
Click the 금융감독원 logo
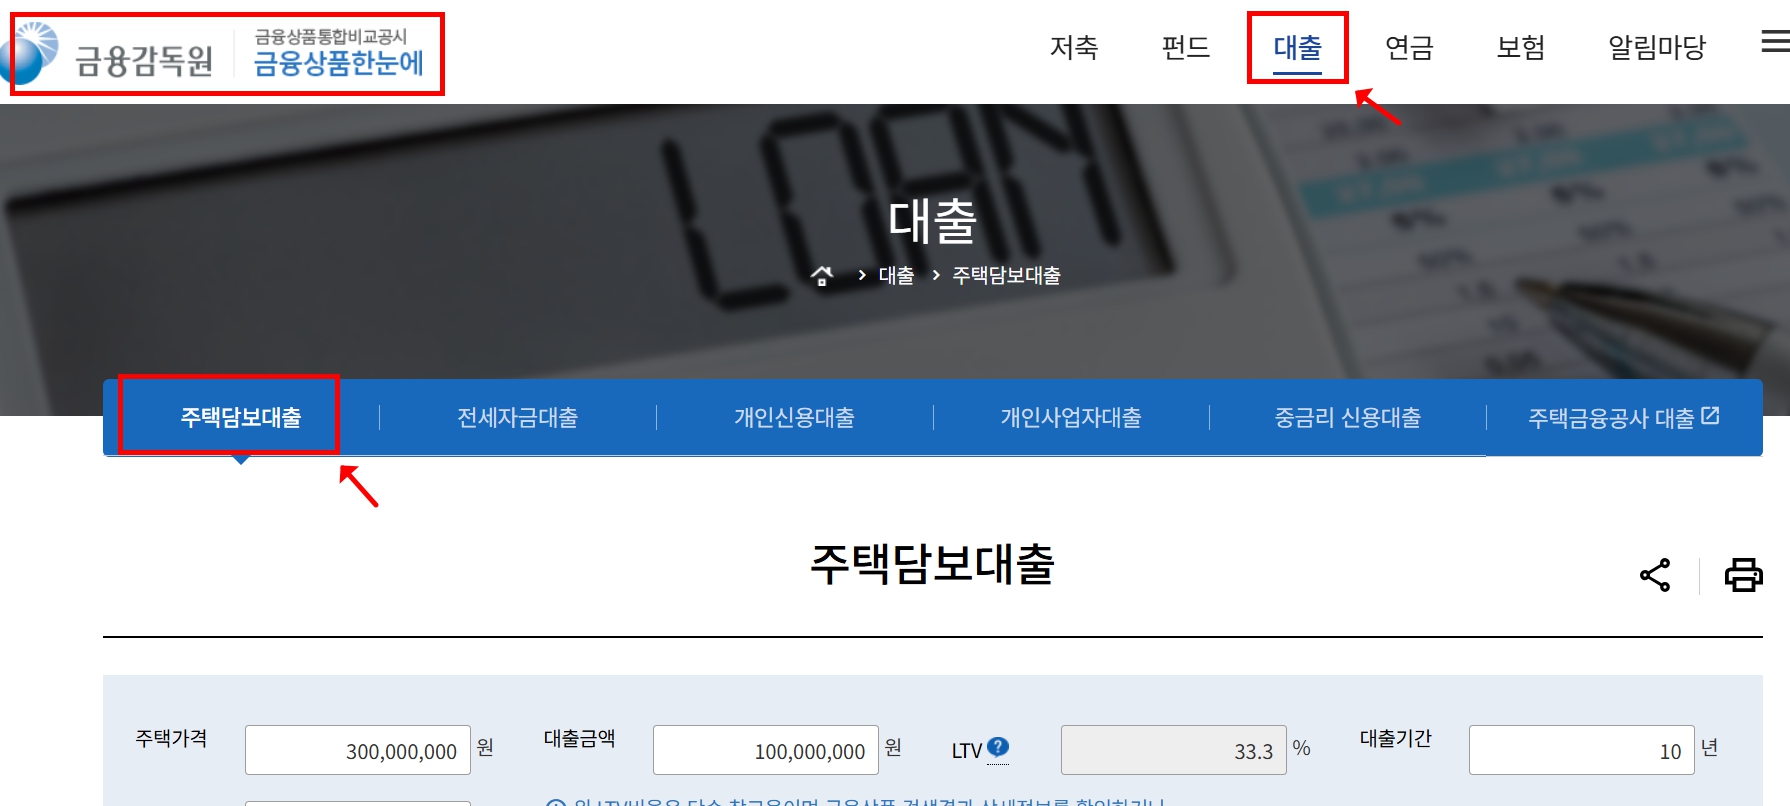coord(107,55)
